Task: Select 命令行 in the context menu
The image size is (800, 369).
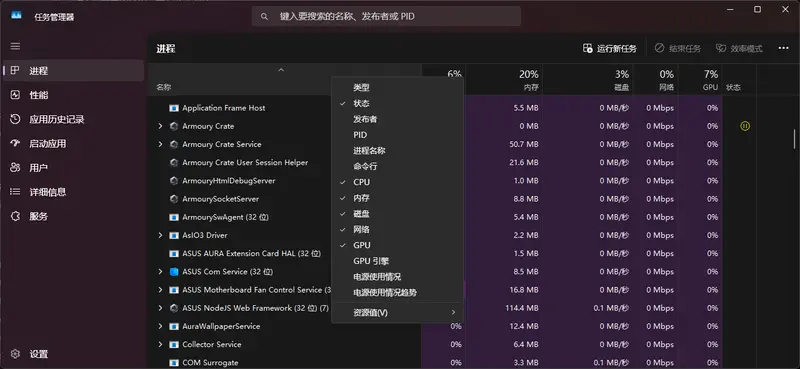Action: 397,166
